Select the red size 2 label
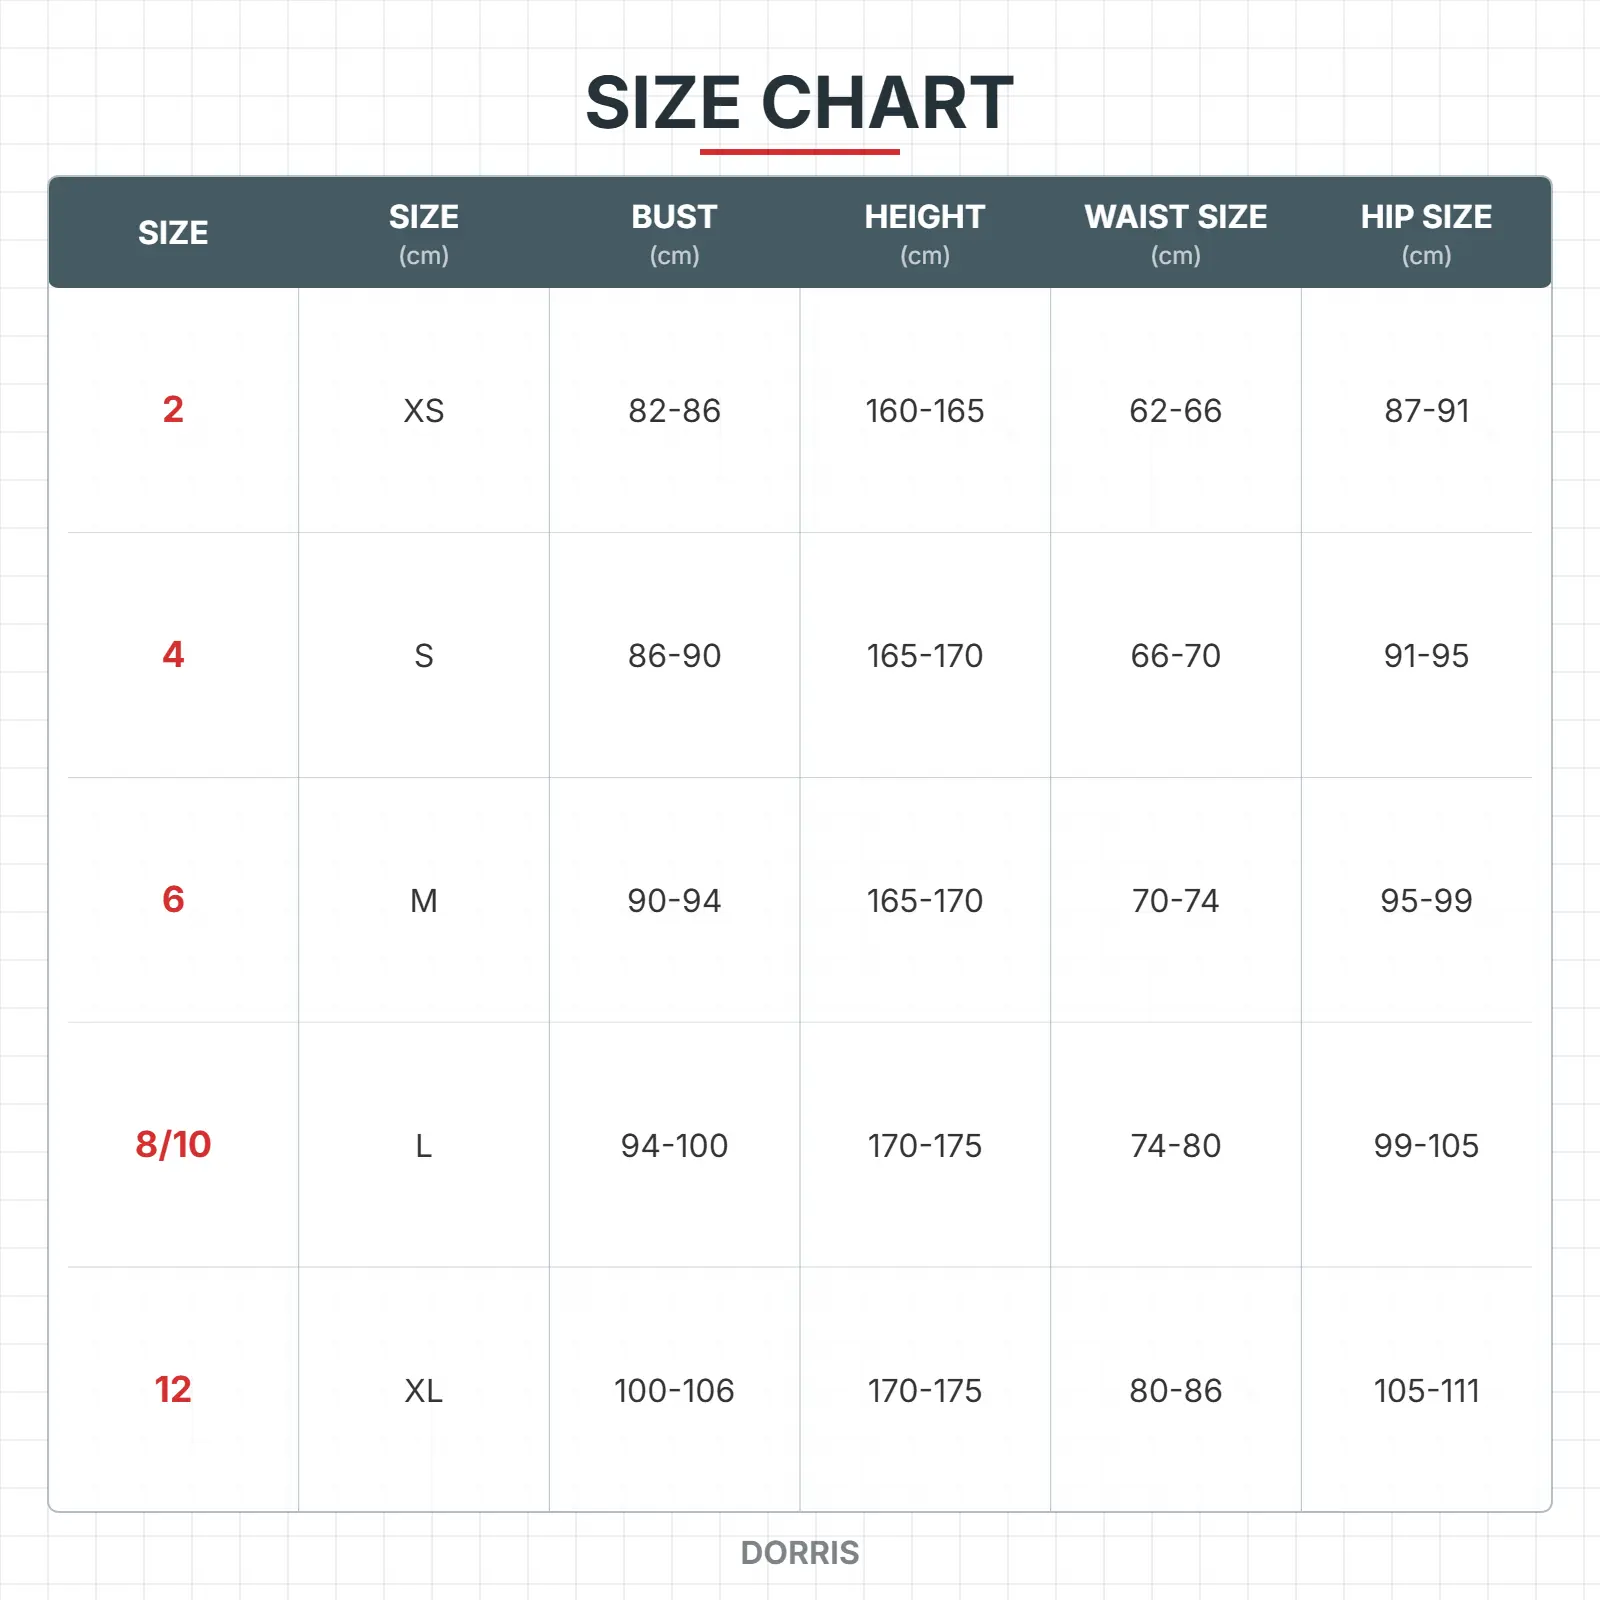The width and height of the screenshot is (1600, 1600). [173, 409]
